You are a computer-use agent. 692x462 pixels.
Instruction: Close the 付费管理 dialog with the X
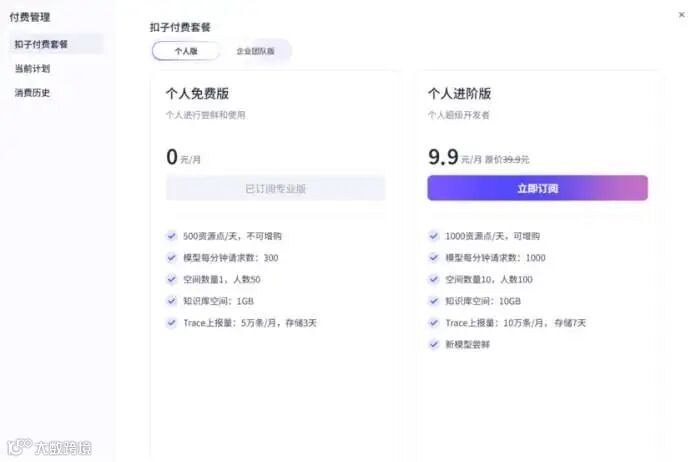click(681, 15)
